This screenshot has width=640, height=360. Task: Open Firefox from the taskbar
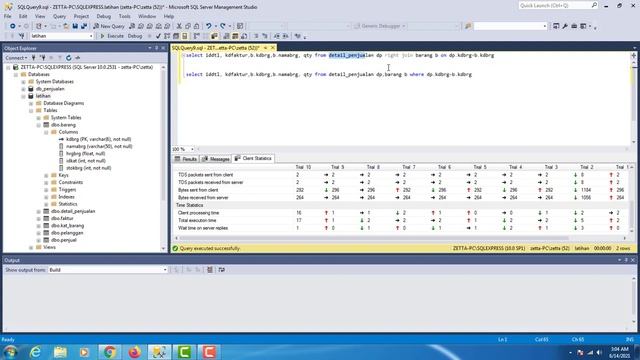[x=134, y=352]
